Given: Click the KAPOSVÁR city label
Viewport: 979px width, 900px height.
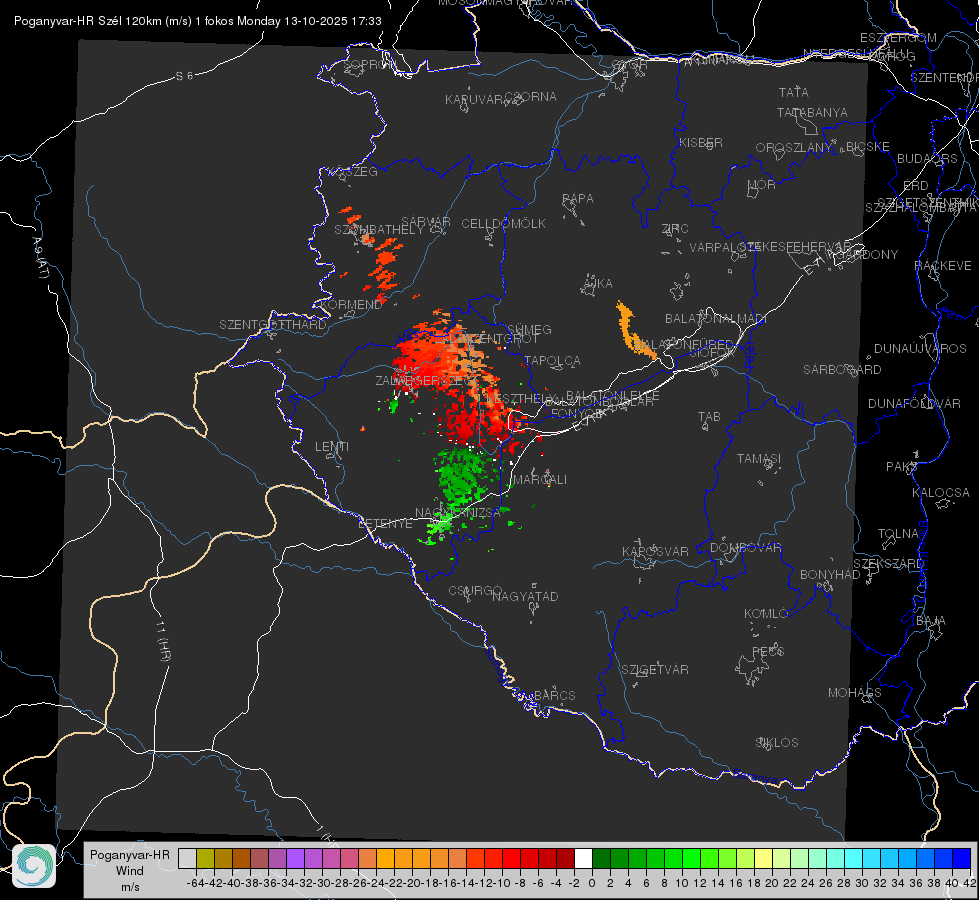Looking at the screenshot, I should pyautogui.click(x=655, y=551).
